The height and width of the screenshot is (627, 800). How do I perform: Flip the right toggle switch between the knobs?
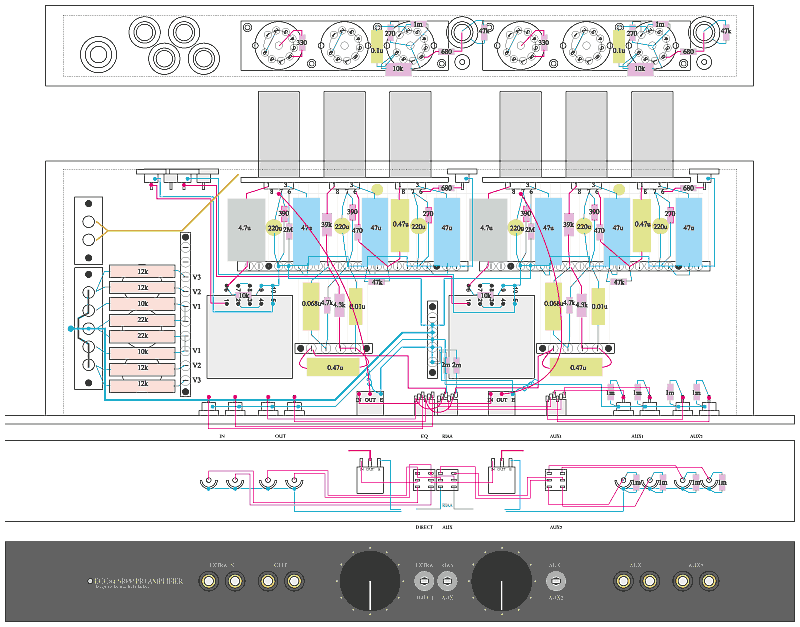pyautogui.click(x=448, y=580)
